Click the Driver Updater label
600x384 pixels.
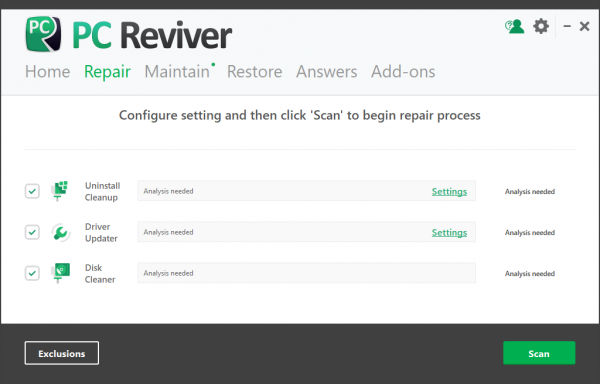pos(101,232)
